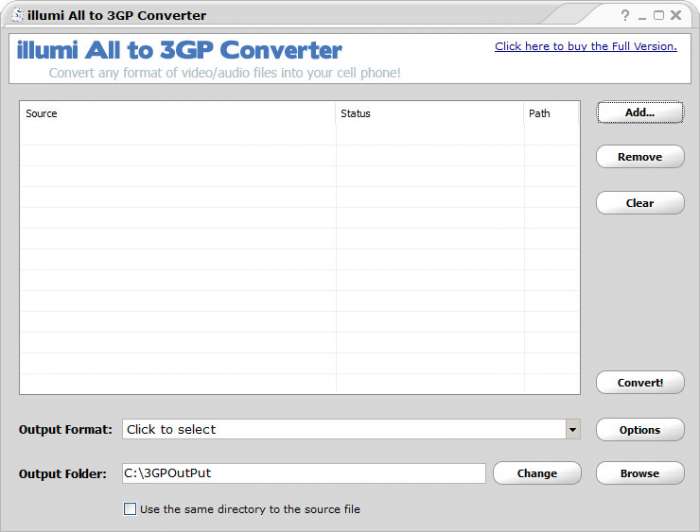Sort list by Source column
Screen dimensions: 700x532
pyautogui.click(x=178, y=113)
